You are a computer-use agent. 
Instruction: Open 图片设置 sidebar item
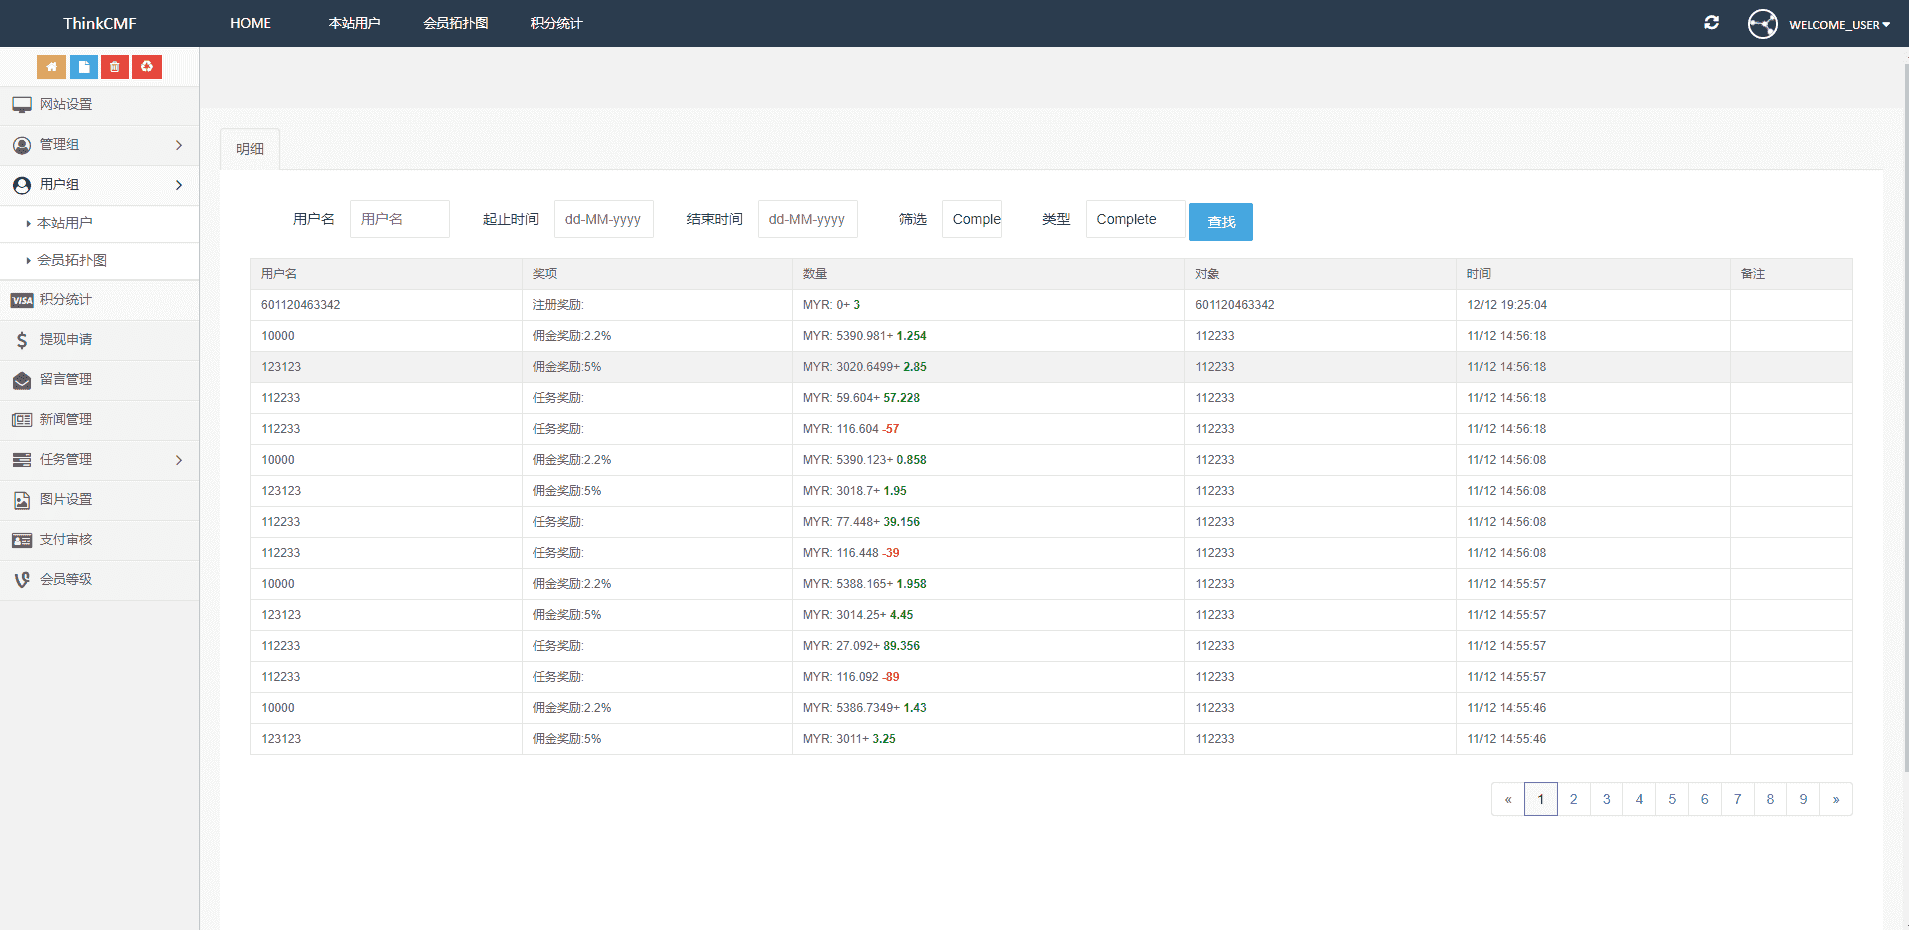pos(66,500)
